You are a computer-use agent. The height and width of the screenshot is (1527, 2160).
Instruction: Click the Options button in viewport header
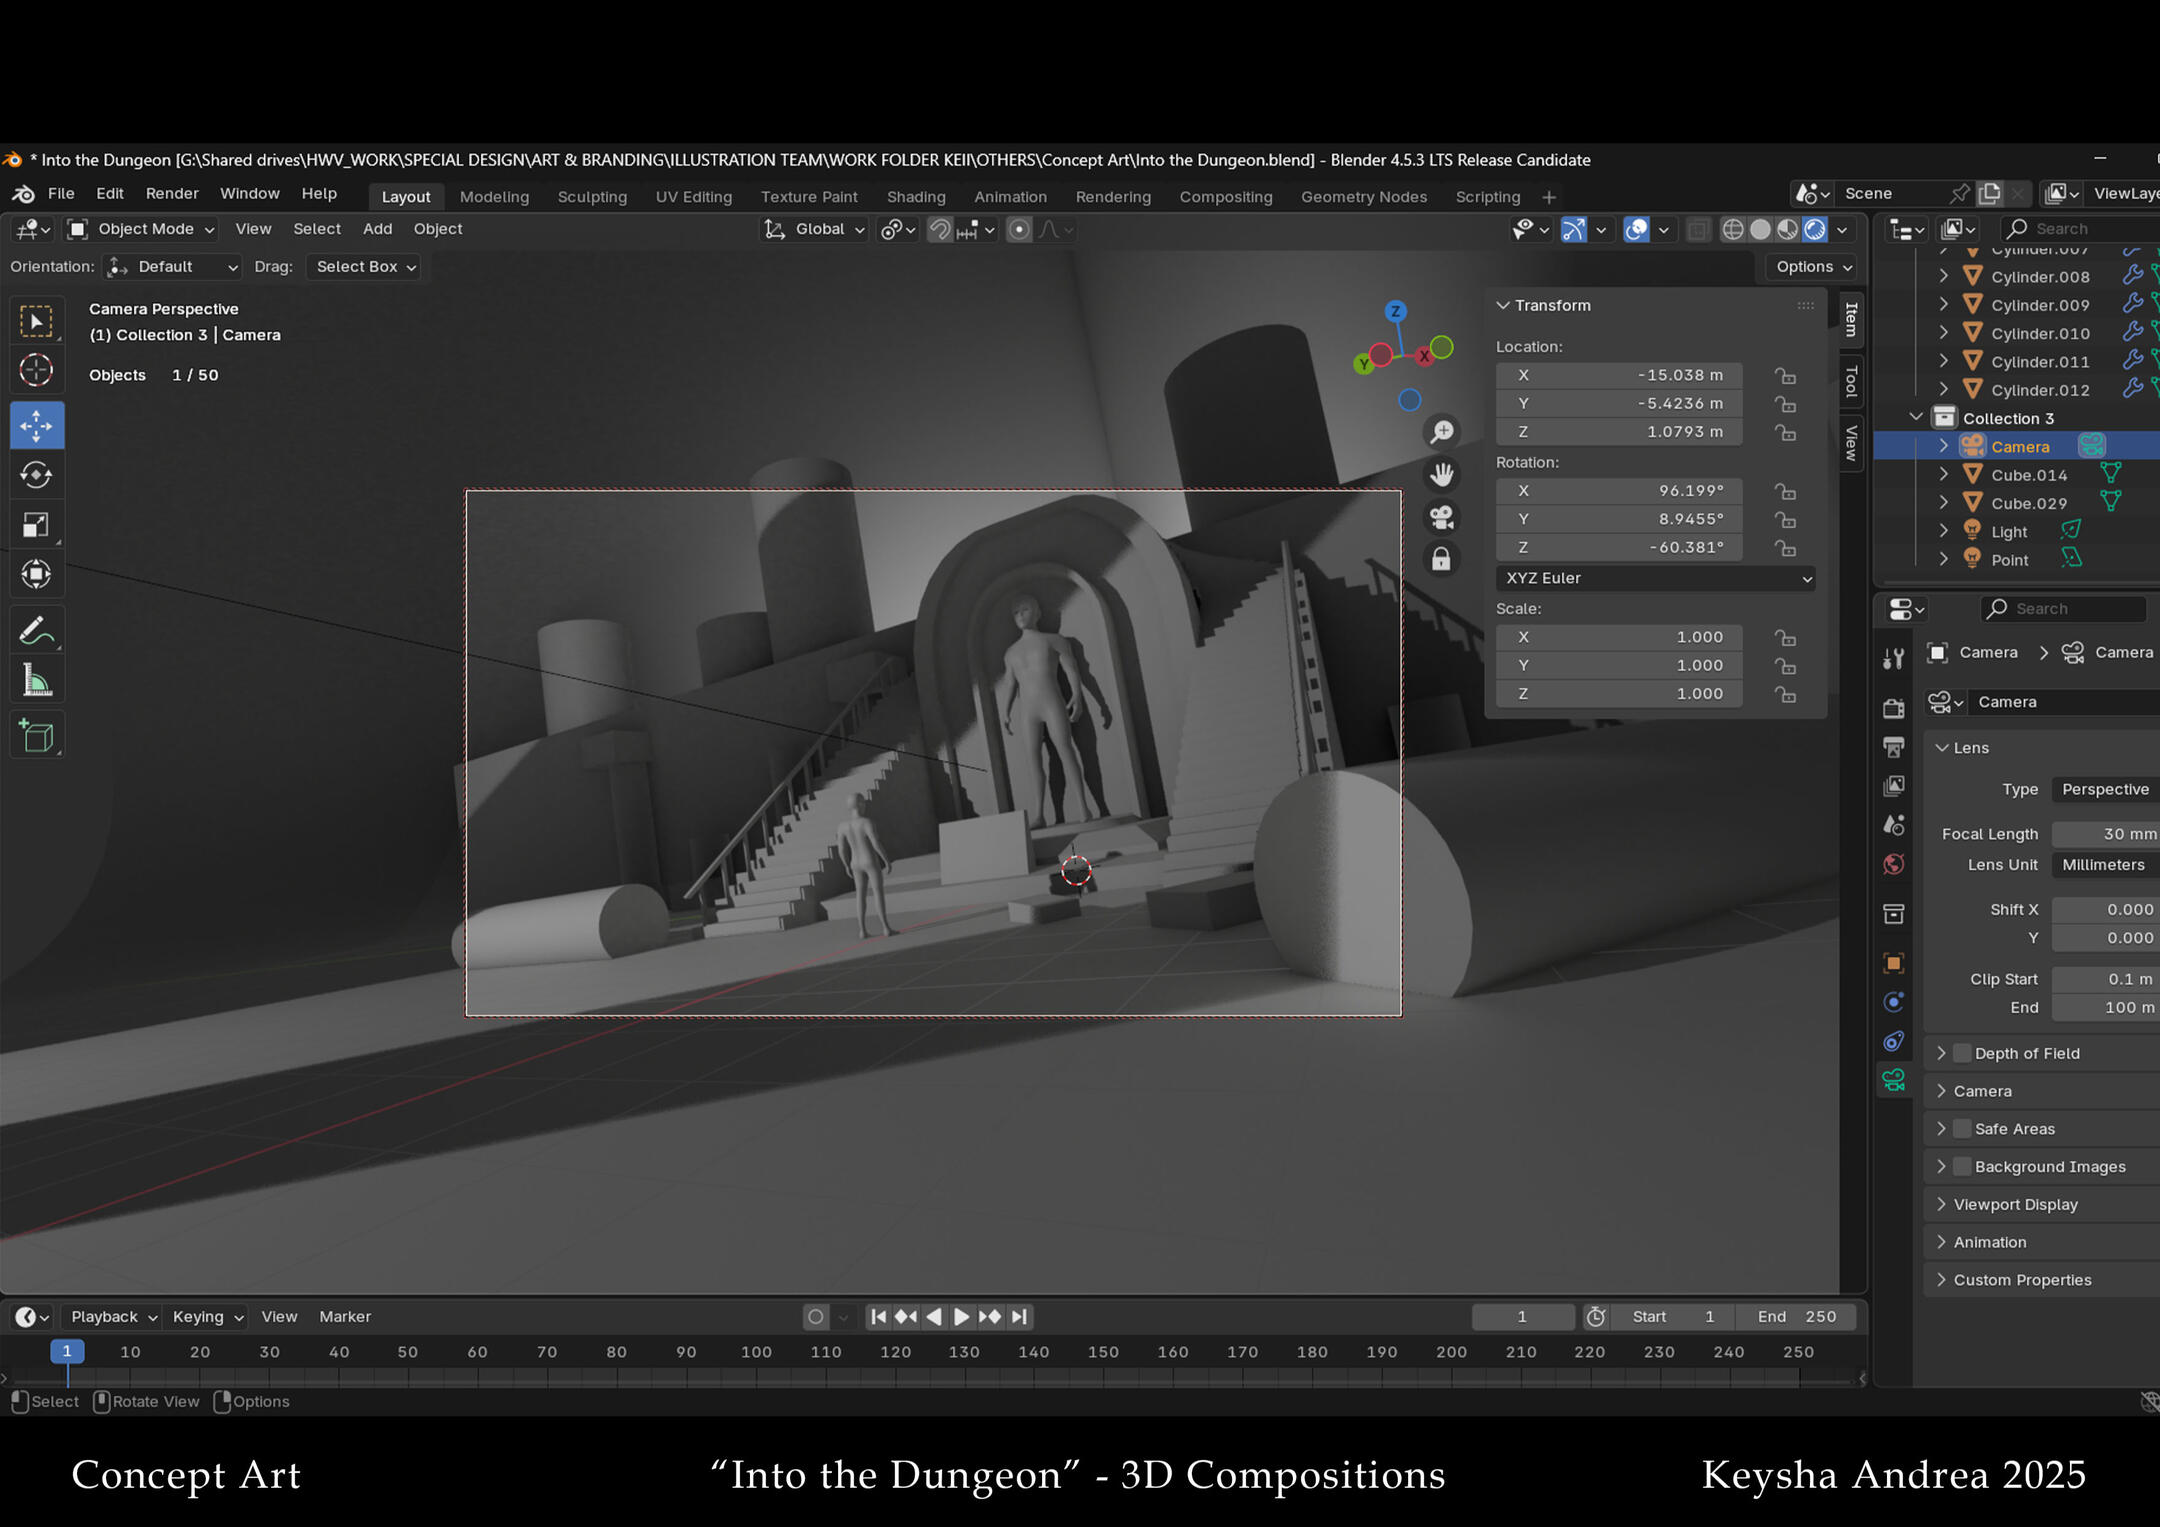[1812, 267]
